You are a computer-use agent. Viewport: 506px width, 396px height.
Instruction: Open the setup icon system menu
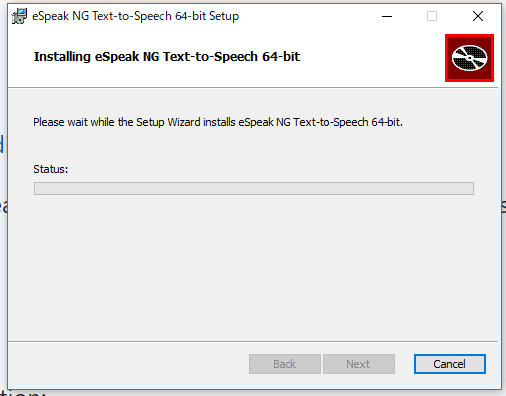coord(19,16)
